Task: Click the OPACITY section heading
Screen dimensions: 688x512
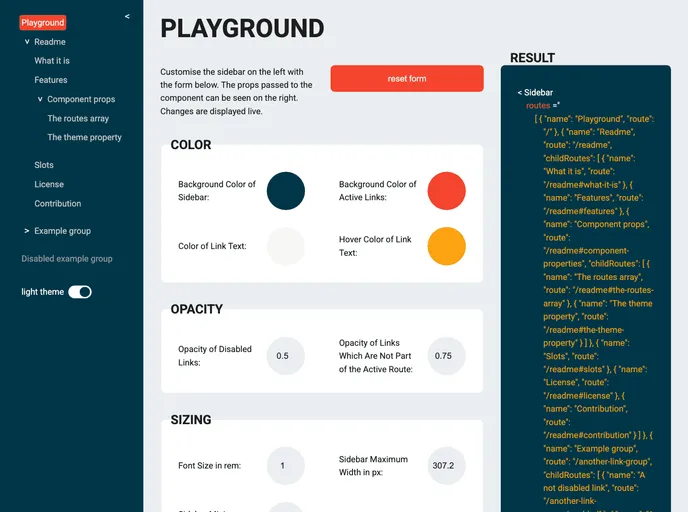Action: [x=197, y=309]
